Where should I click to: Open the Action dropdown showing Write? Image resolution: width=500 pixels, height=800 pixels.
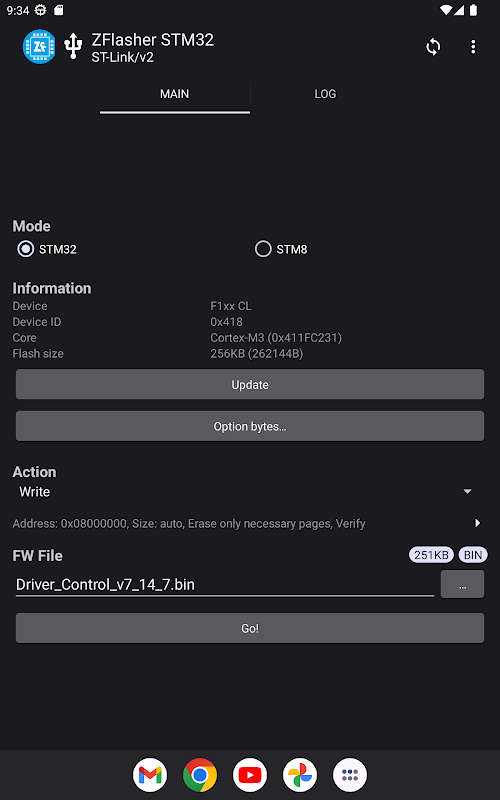pyautogui.click(x=246, y=492)
